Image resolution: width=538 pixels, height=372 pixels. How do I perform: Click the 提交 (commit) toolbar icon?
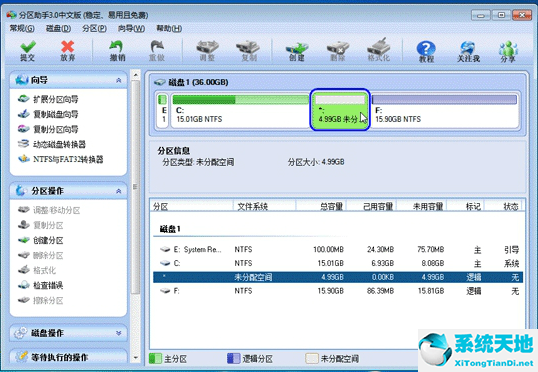(x=27, y=51)
